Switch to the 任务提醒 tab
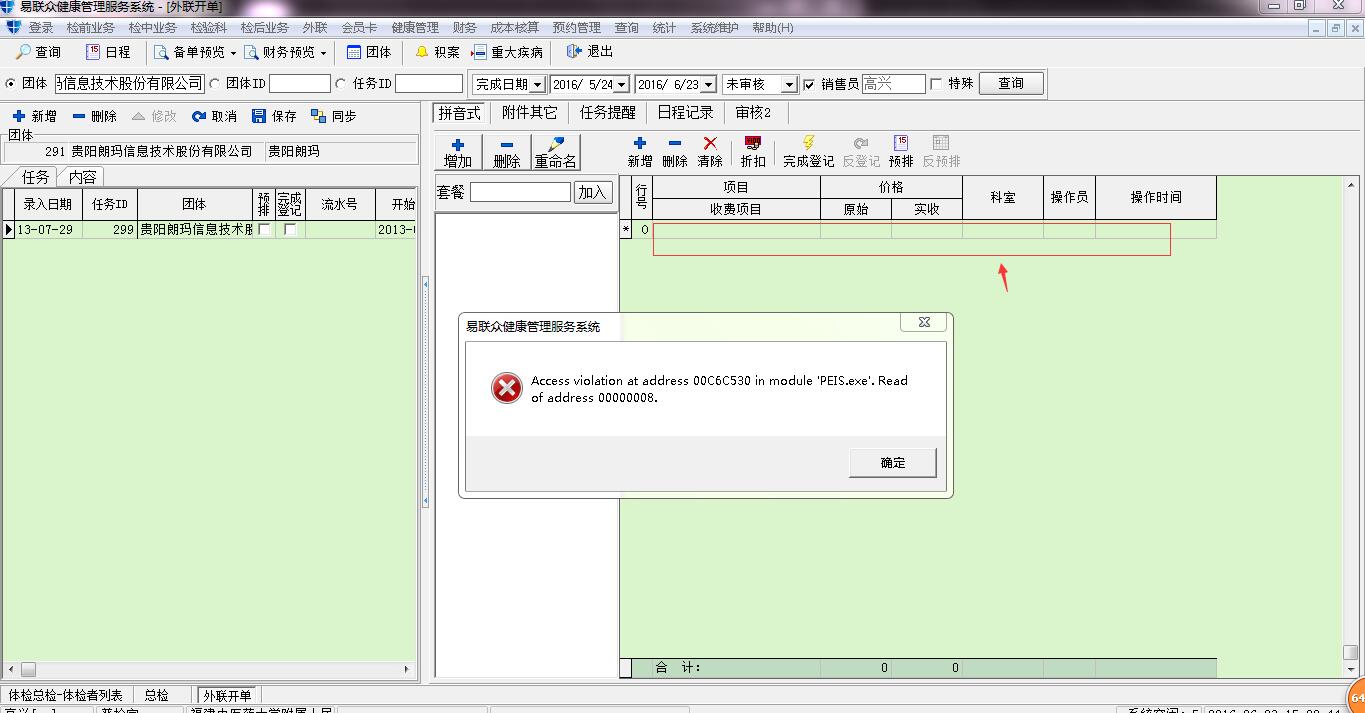This screenshot has width=1365, height=713. click(607, 113)
